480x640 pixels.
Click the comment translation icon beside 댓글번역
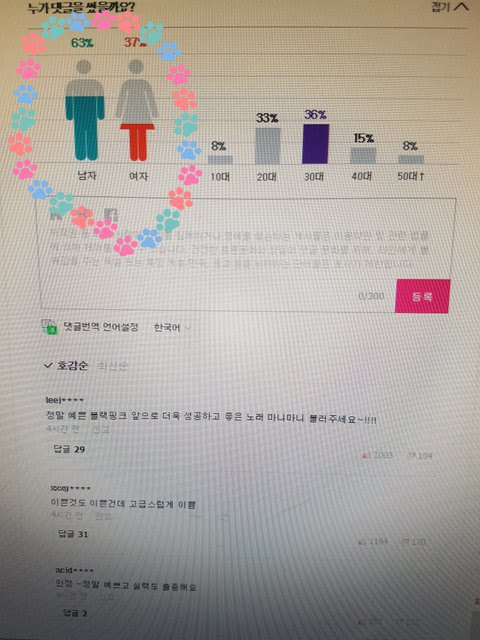pos(49,327)
